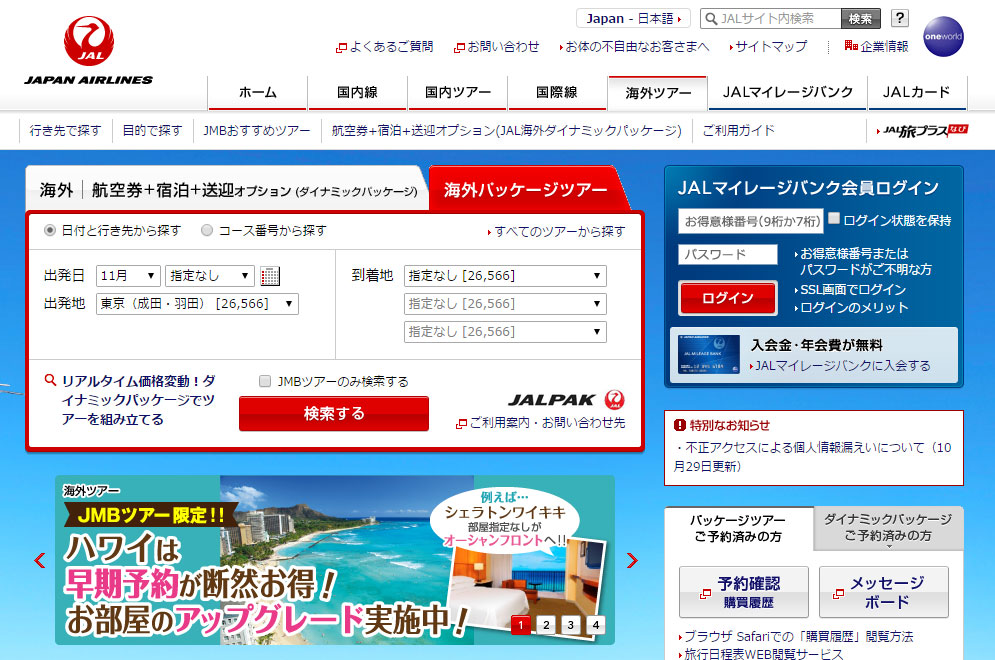
Task: Open the 海外ツアー navigation tab
Action: [x=658, y=93]
